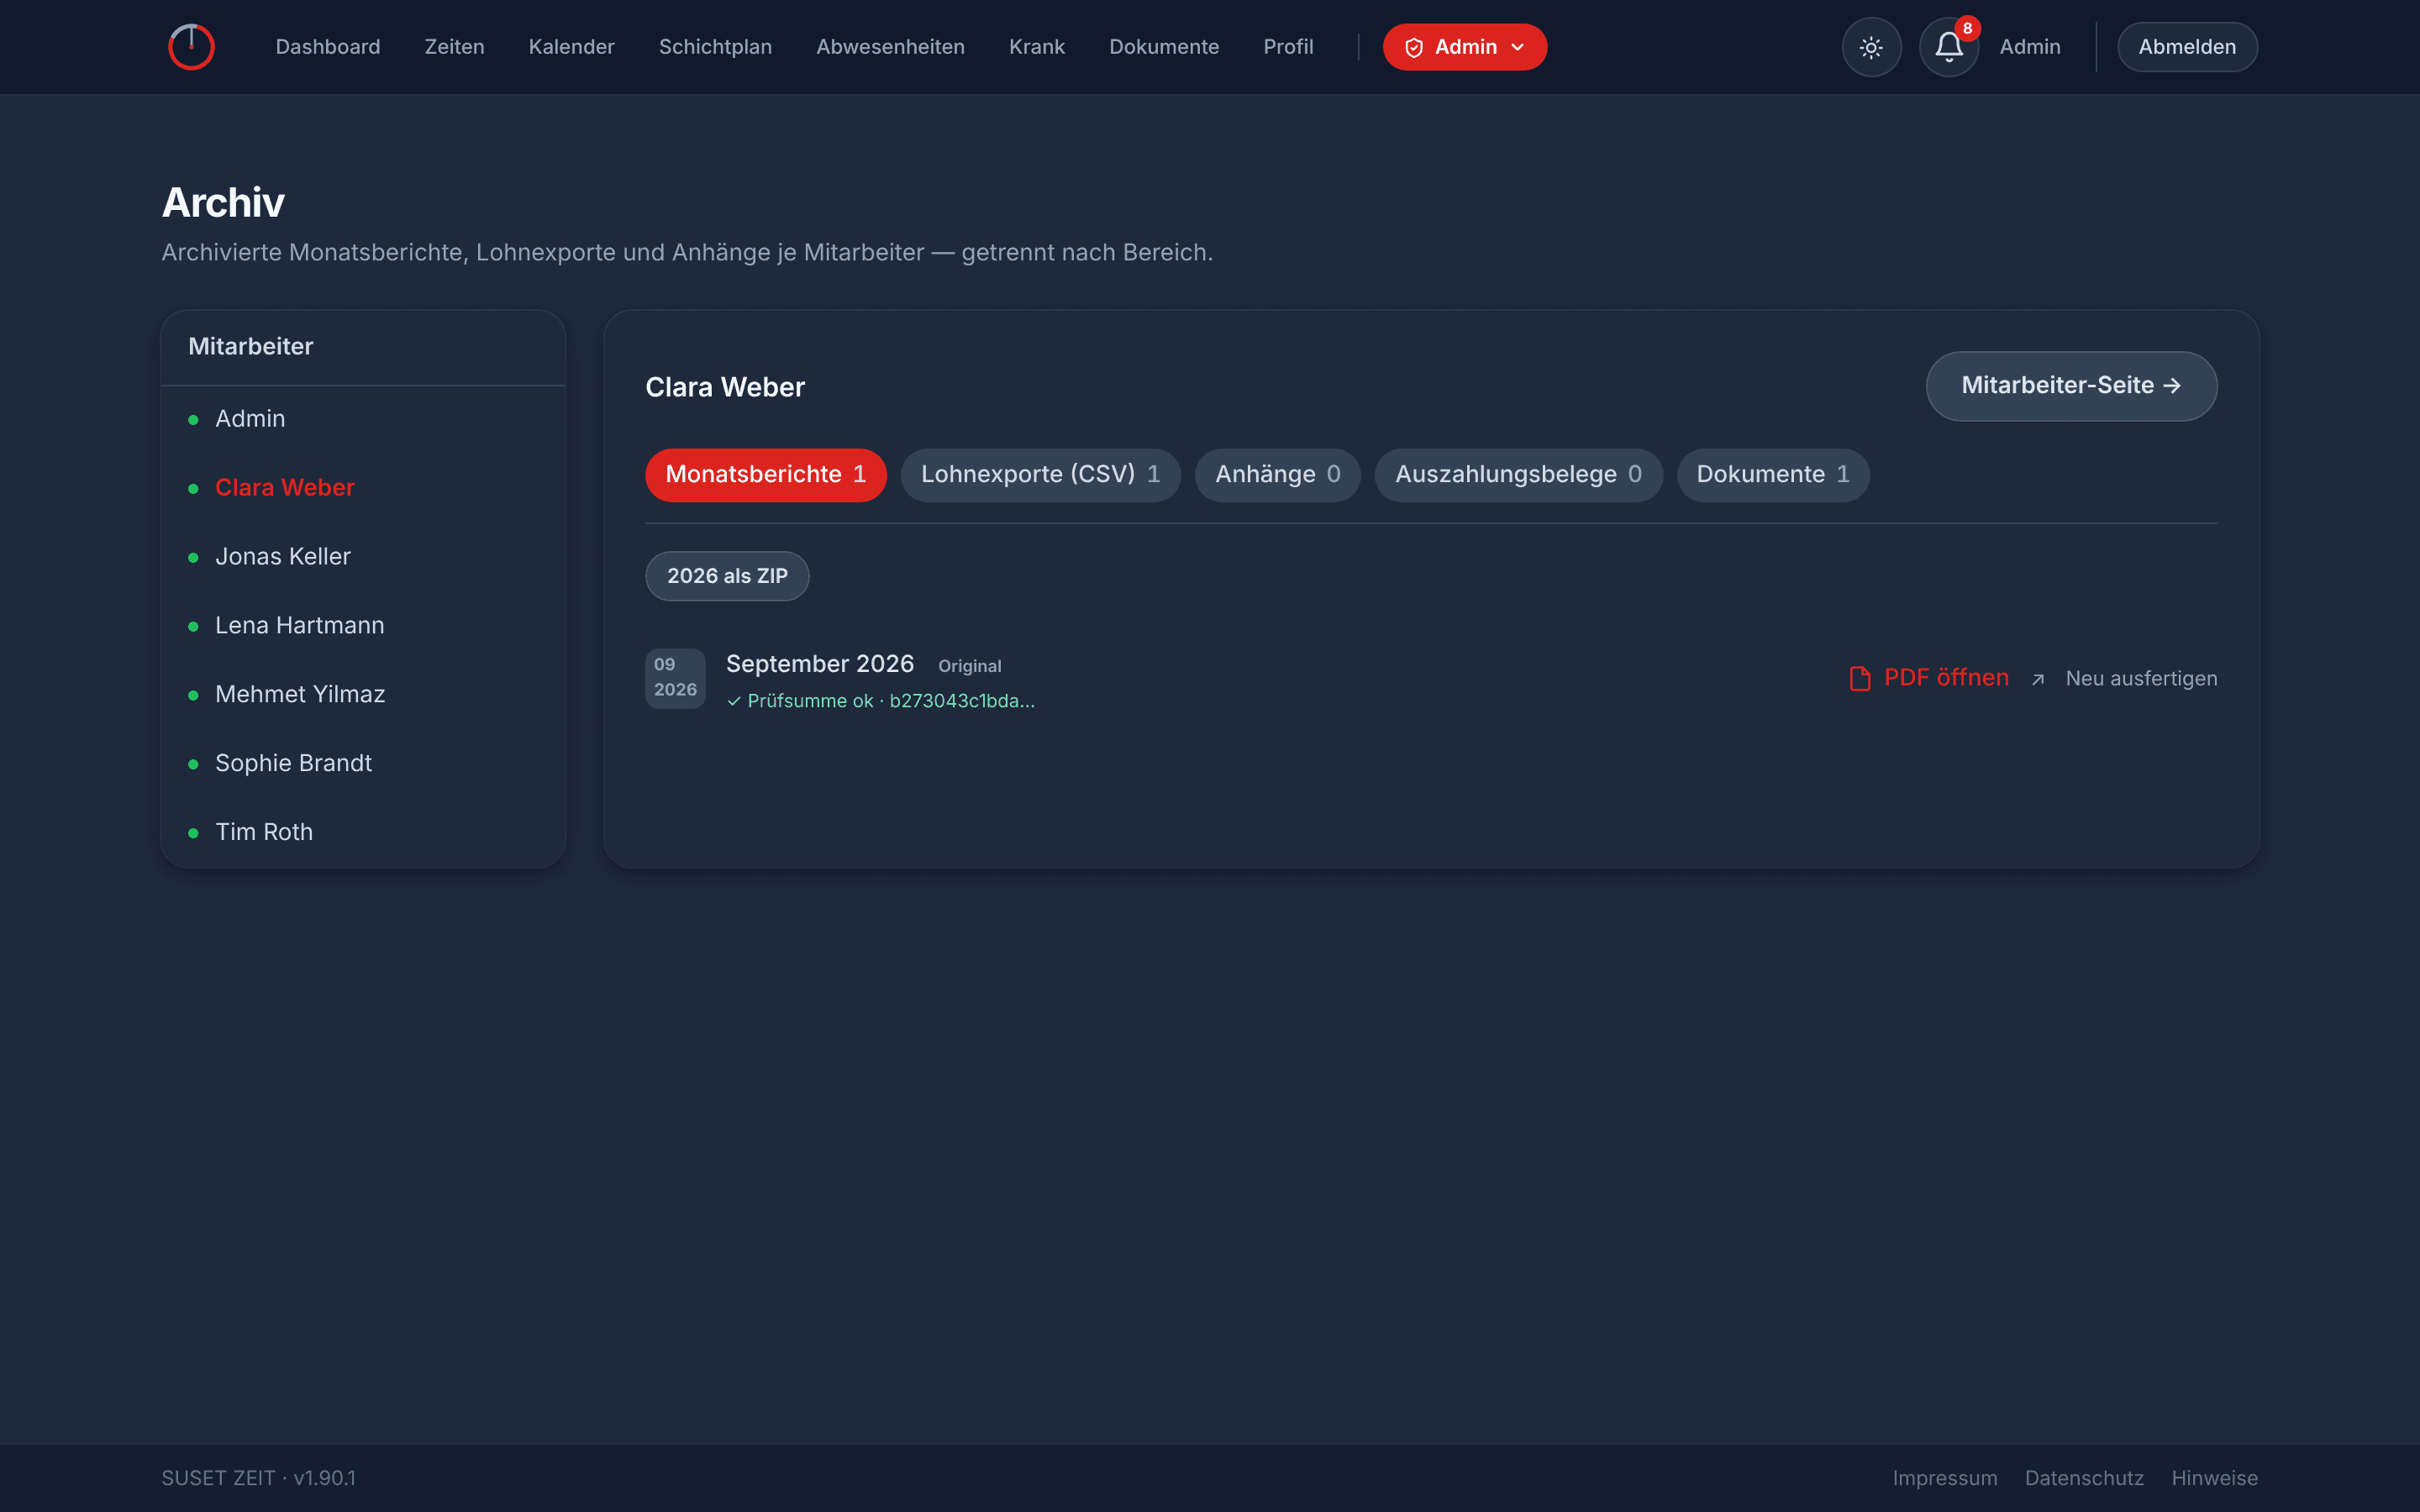The image size is (2420, 1512).
Task: Open the Admin dropdown menu
Action: (x=1464, y=47)
